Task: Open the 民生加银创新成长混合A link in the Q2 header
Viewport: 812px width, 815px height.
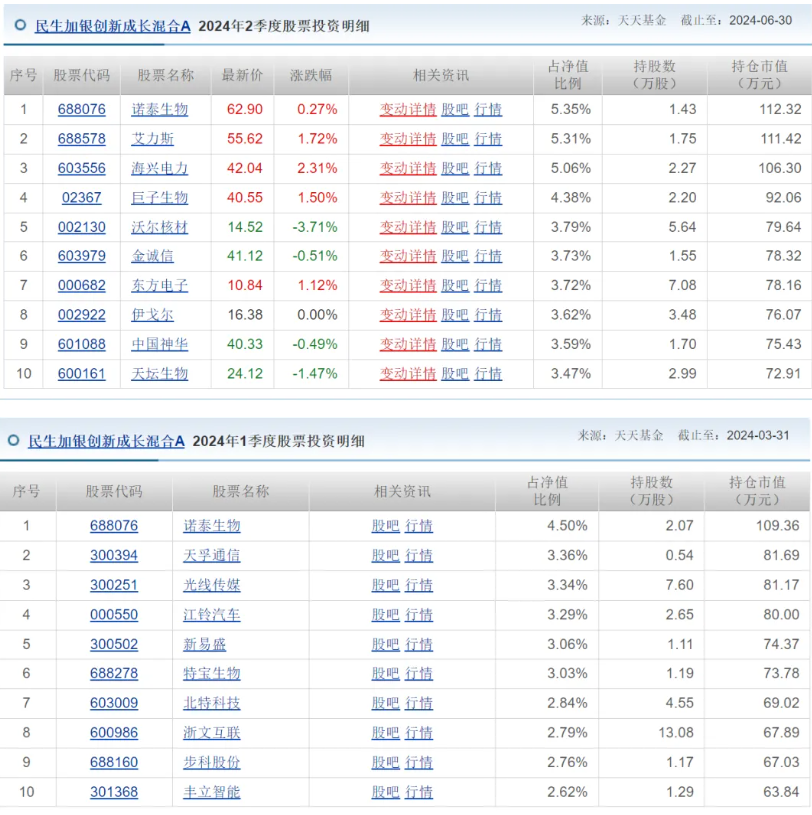Action: click(x=113, y=26)
